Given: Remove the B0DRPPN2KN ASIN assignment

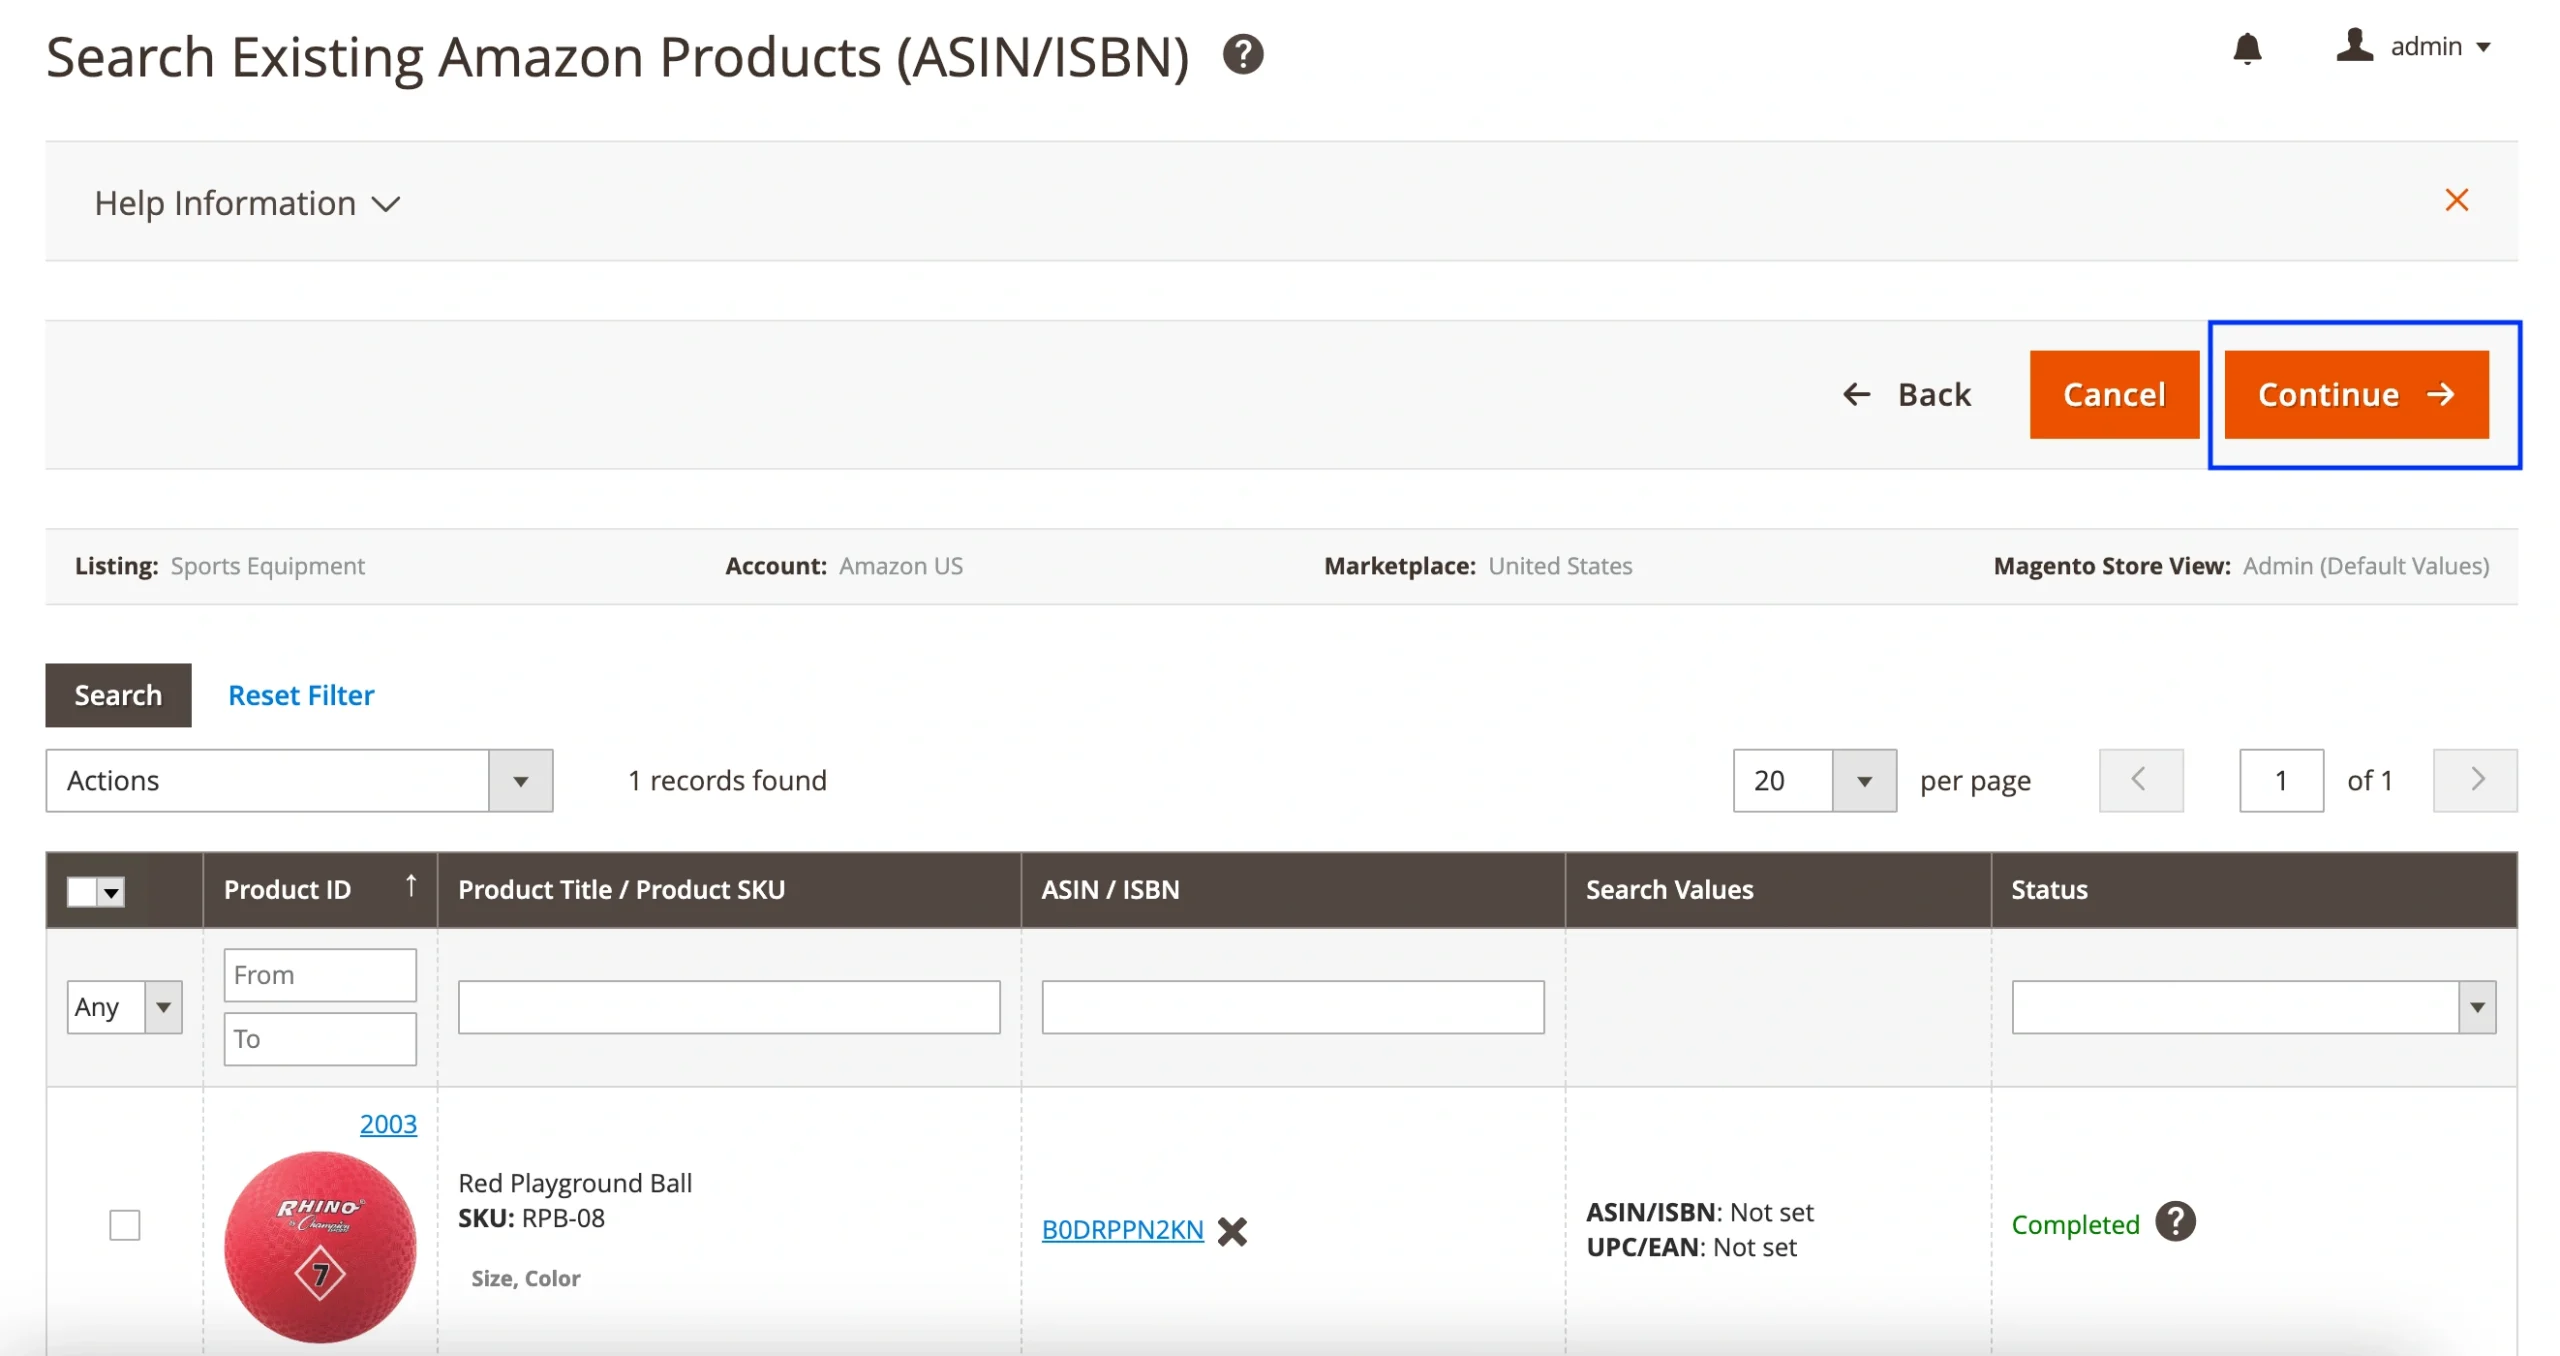Looking at the screenshot, I should (x=1233, y=1232).
